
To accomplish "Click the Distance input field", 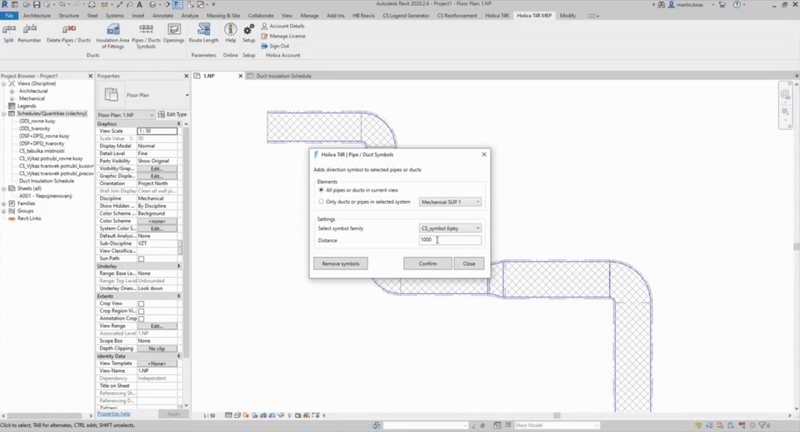I will click(x=450, y=240).
